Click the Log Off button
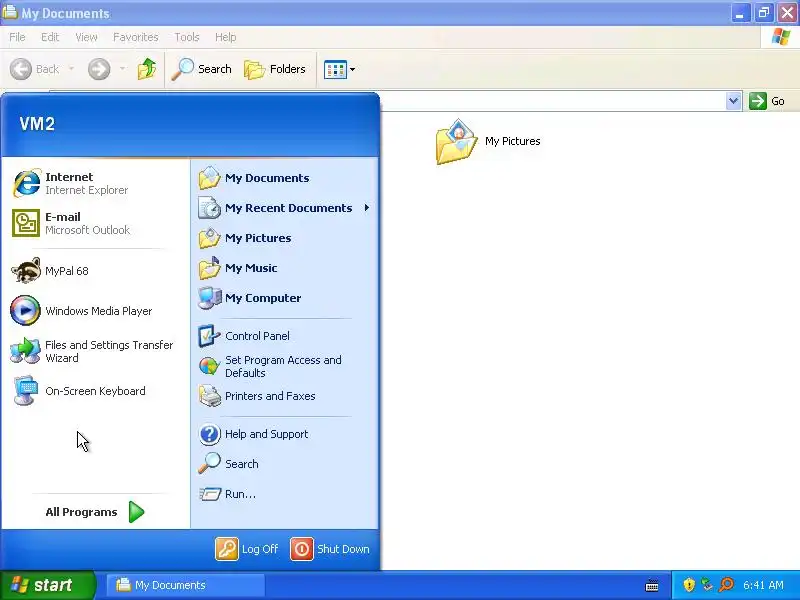 click(x=247, y=549)
